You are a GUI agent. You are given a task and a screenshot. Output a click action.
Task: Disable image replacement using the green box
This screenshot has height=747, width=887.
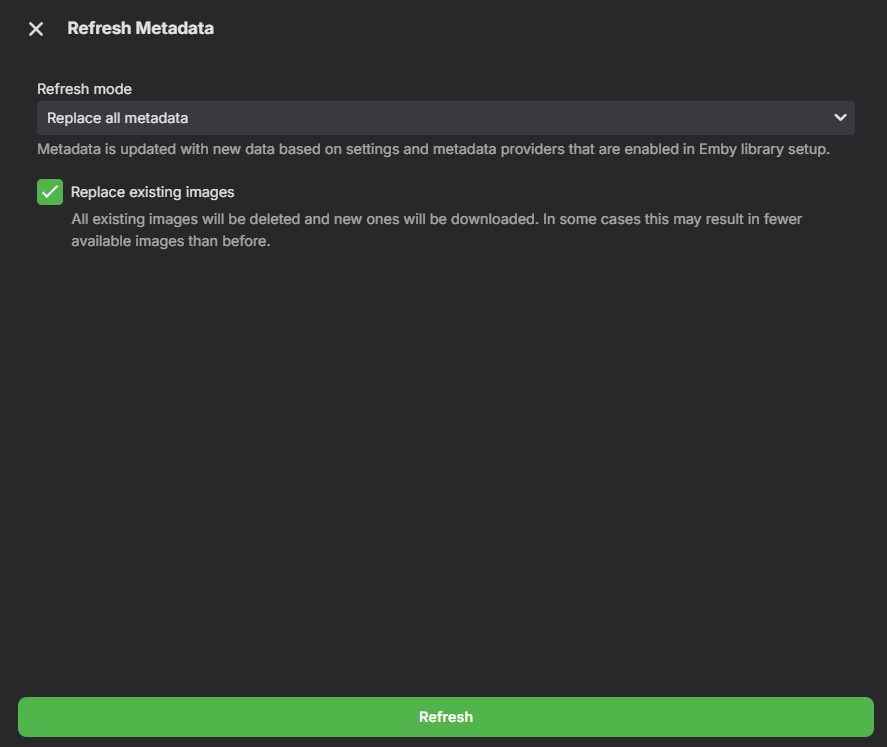50,192
